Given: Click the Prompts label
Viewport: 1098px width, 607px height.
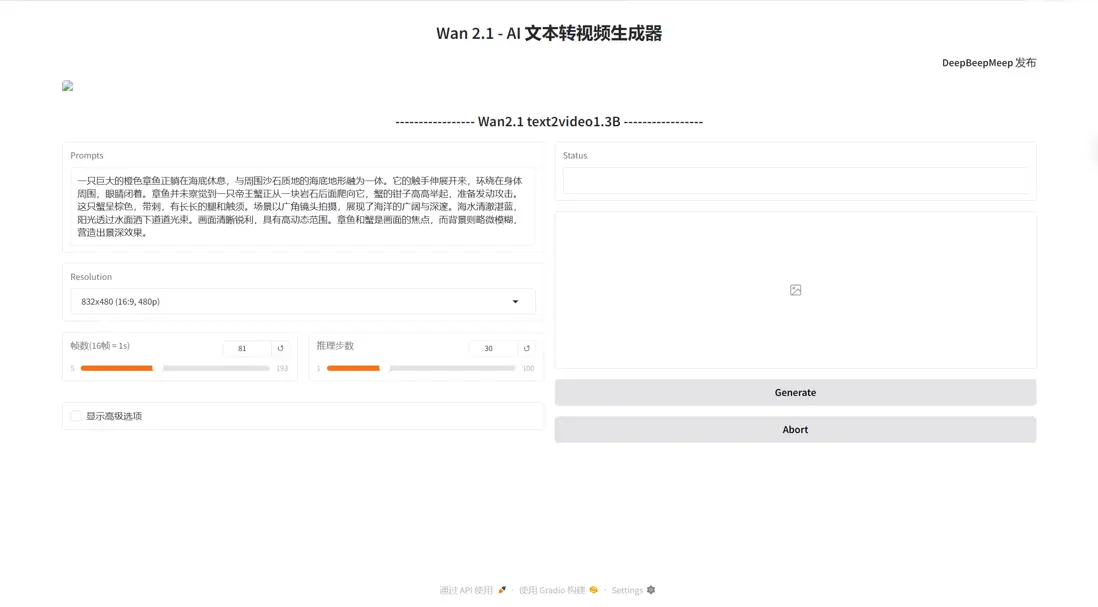Looking at the screenshot, I should pyautogui.click(x=87, y=155).
